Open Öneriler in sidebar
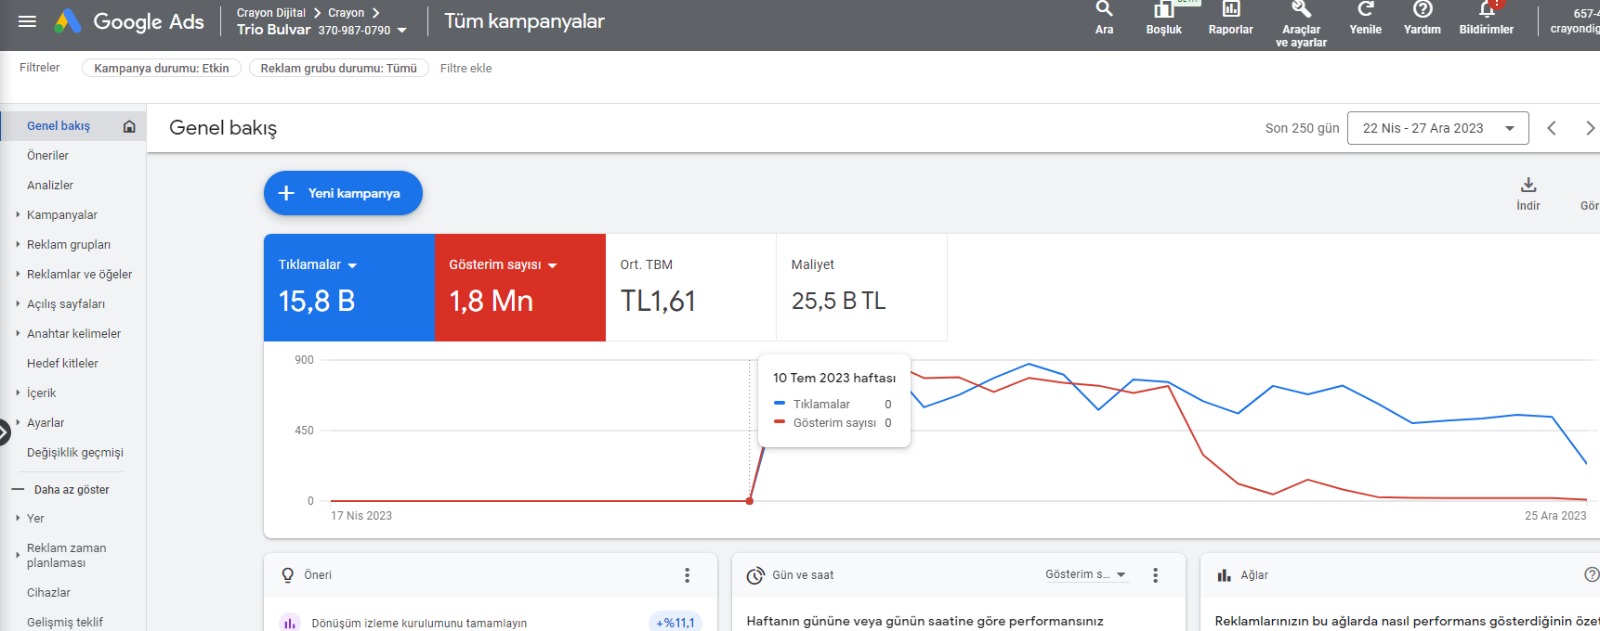 tap(48, 156)
